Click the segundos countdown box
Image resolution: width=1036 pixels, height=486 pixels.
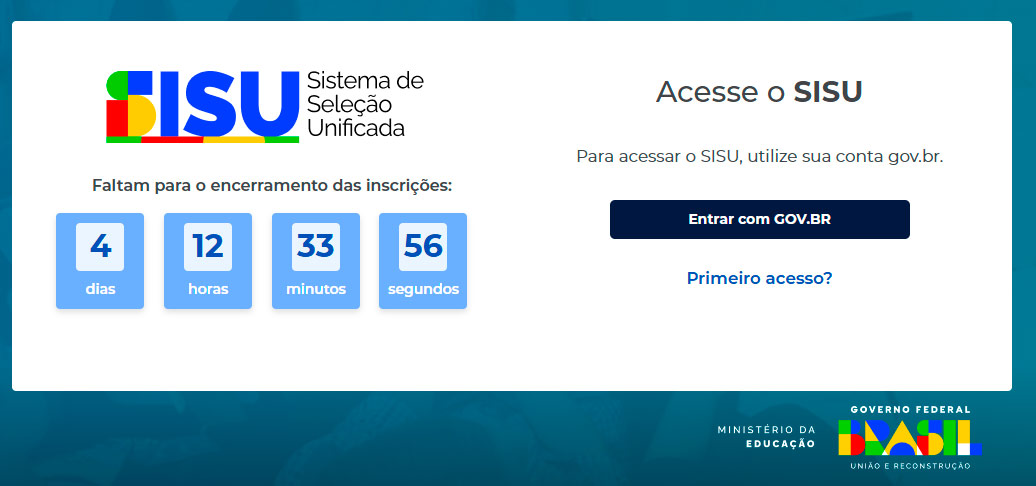[423, 261]
